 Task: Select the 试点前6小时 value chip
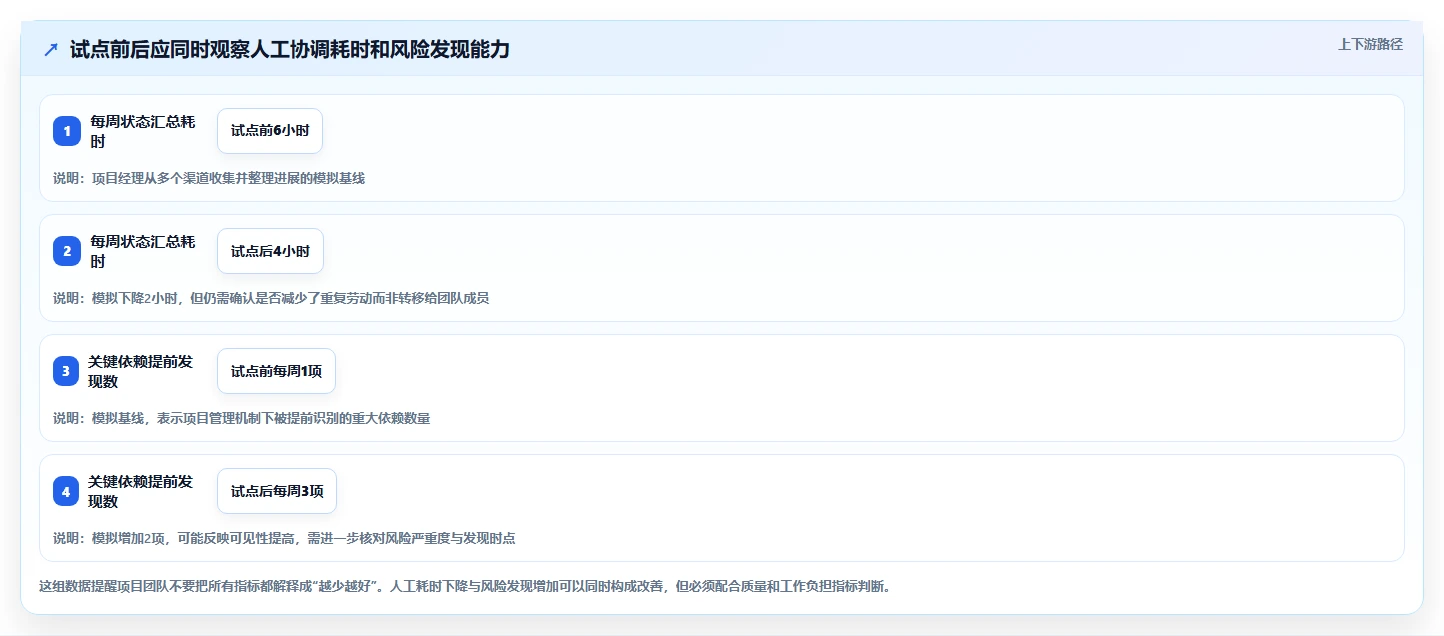click(270, 131)
